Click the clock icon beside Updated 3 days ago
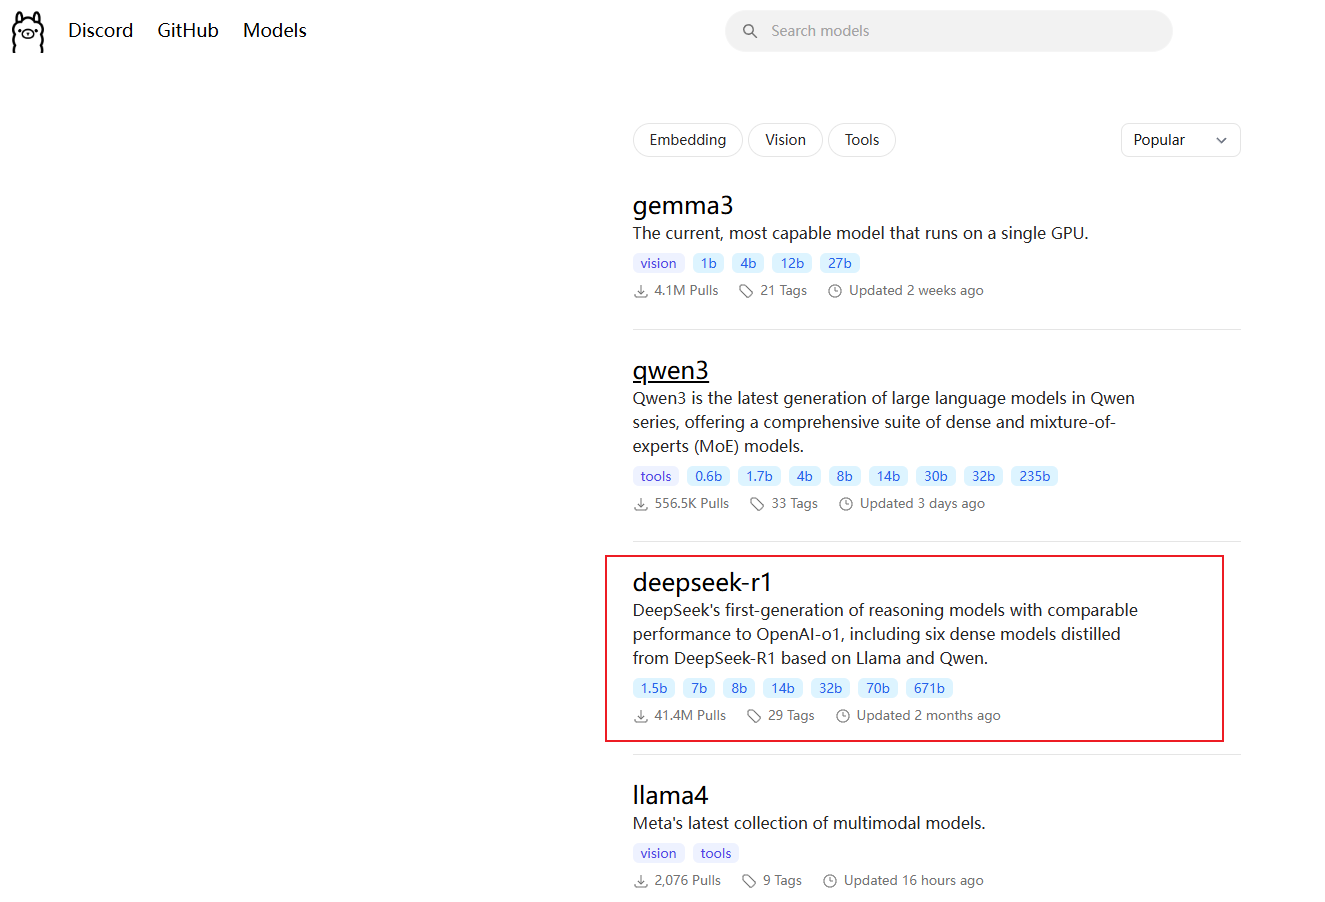Screen dimensions: 1325x902 (846, 504)
